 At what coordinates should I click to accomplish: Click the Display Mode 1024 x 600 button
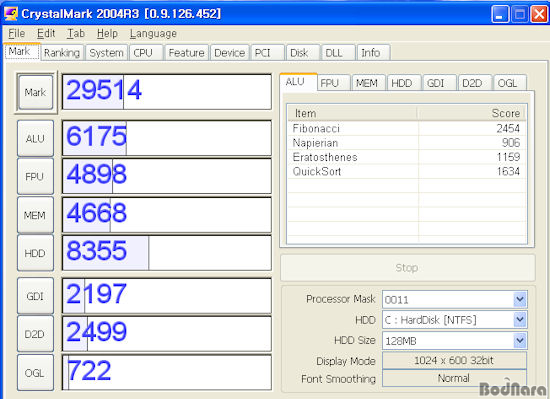tap(454, 360)
